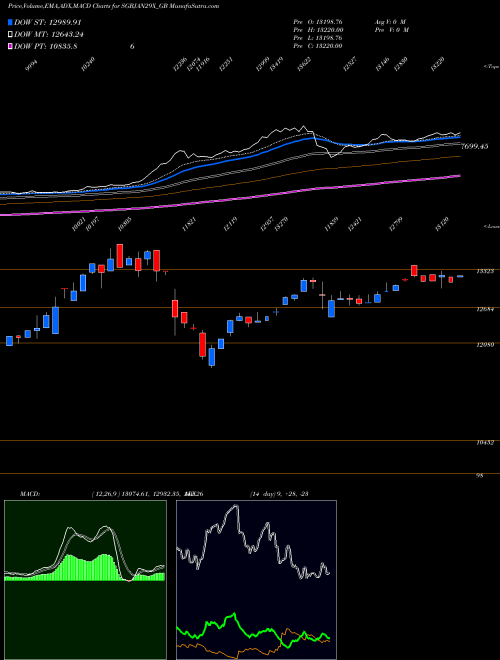Click the first blue candle on the left

[x=9, y=341]
